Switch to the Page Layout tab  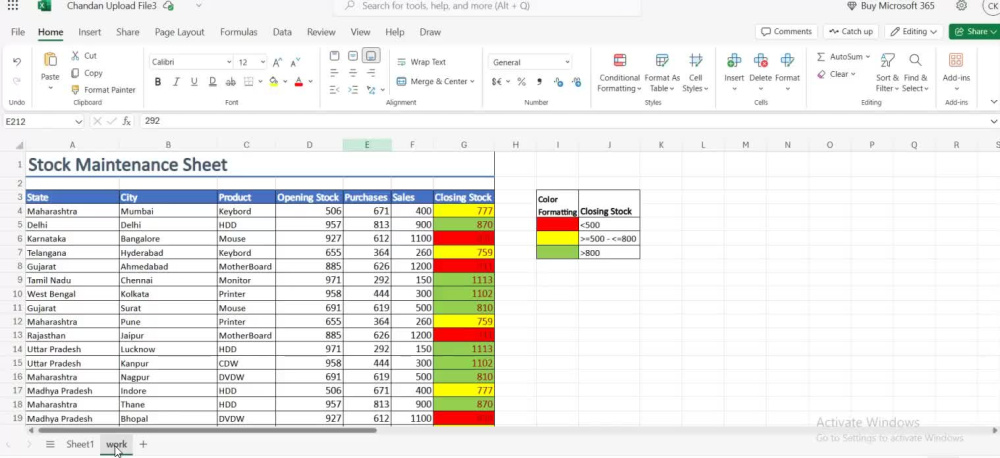pos(179,32)
